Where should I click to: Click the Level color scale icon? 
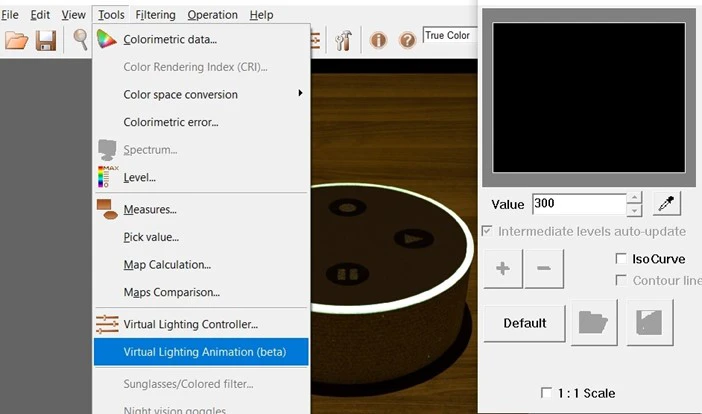[107, 177]
